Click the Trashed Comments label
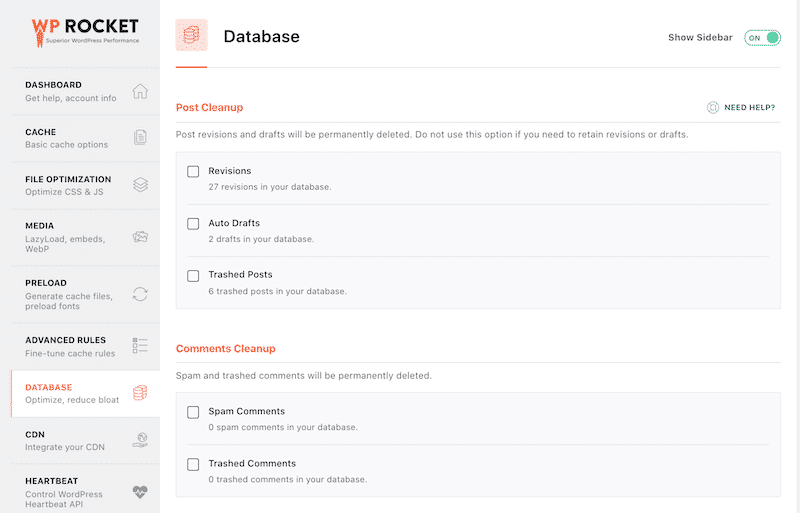This screenshot has height=513, width=800. coord(252,463)
